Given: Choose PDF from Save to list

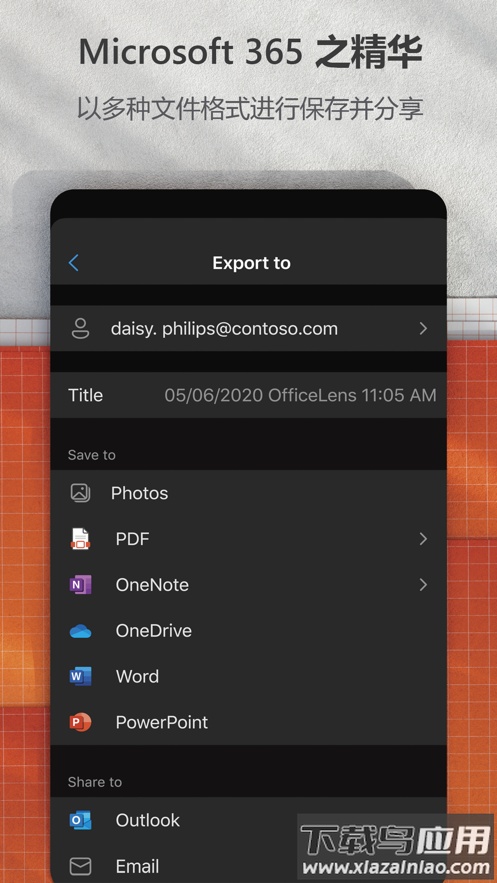Looking at the screenshot, I should click(248, 539).
